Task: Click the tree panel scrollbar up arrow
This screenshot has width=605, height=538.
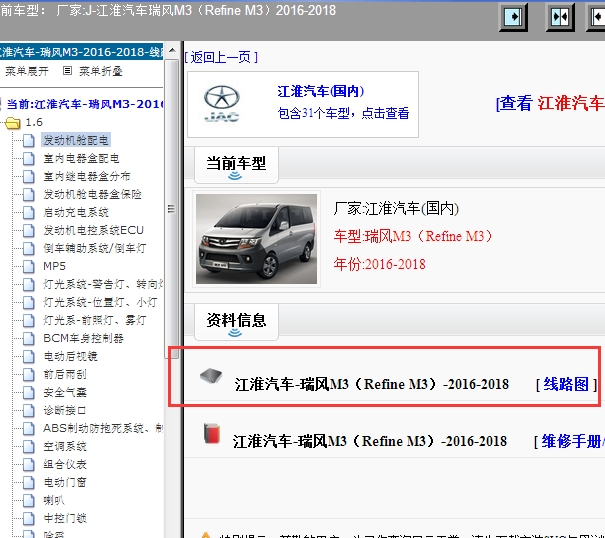Action: coord(172,51)
